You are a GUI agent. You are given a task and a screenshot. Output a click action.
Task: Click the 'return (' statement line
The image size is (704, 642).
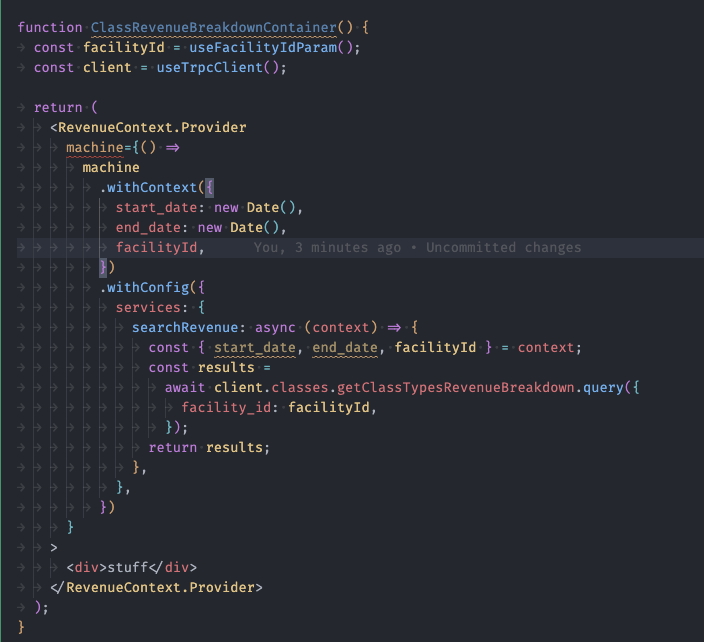(66, 107)
